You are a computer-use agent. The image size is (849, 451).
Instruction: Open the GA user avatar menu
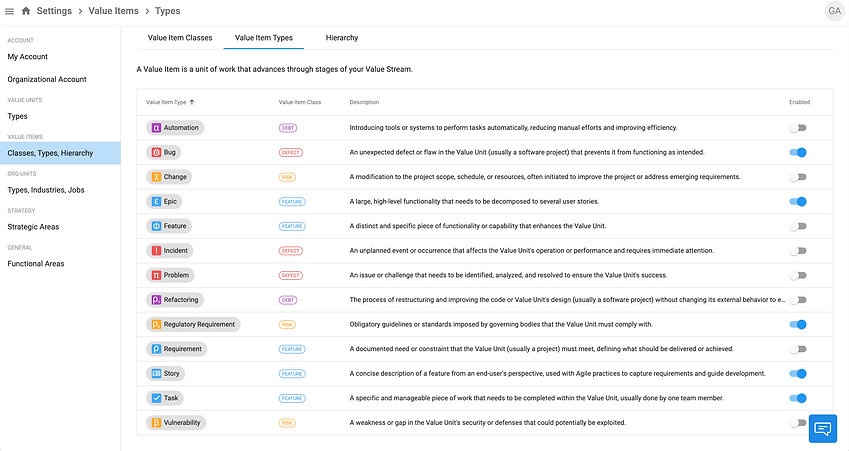[834, 11]
